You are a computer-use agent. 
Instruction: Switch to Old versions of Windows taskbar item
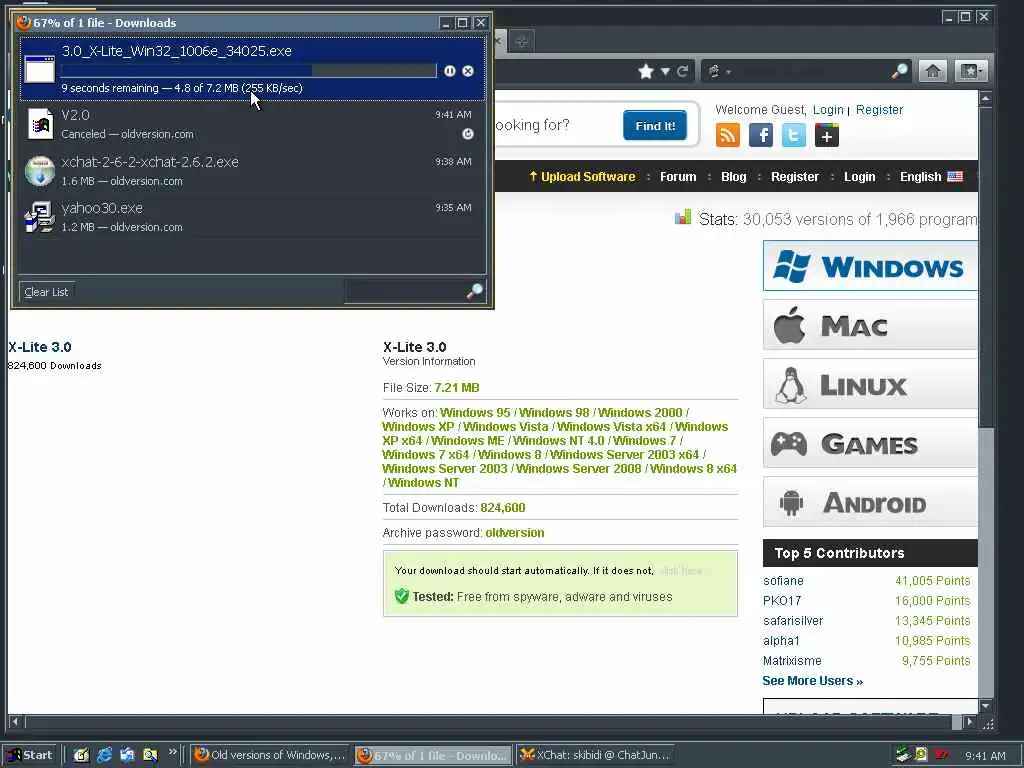[x=270, y=755]
